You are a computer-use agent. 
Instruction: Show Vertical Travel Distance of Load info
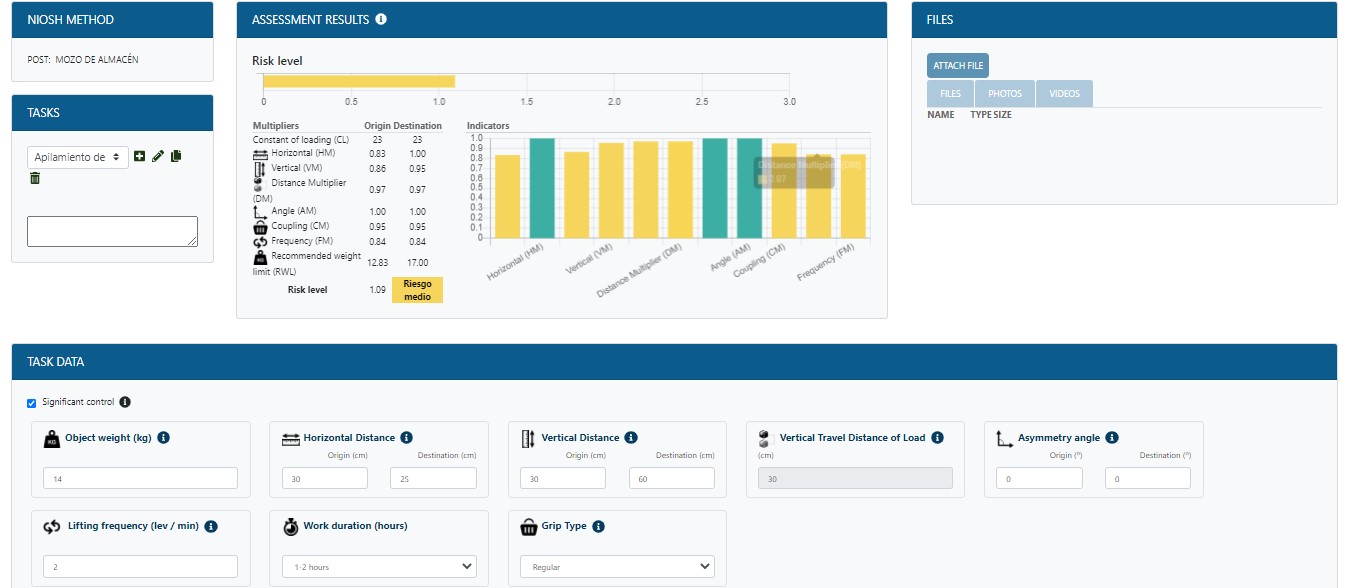[x=938, y=437]
